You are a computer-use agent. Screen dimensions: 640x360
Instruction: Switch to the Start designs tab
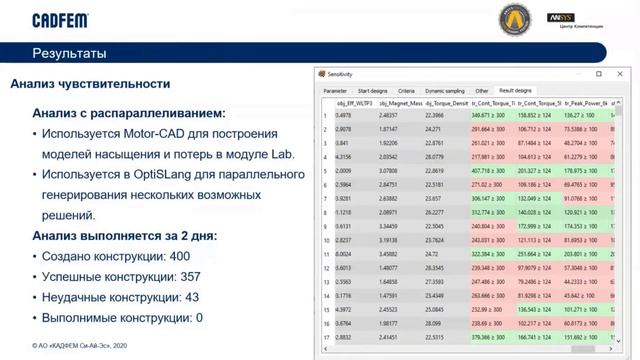[372, 91]
